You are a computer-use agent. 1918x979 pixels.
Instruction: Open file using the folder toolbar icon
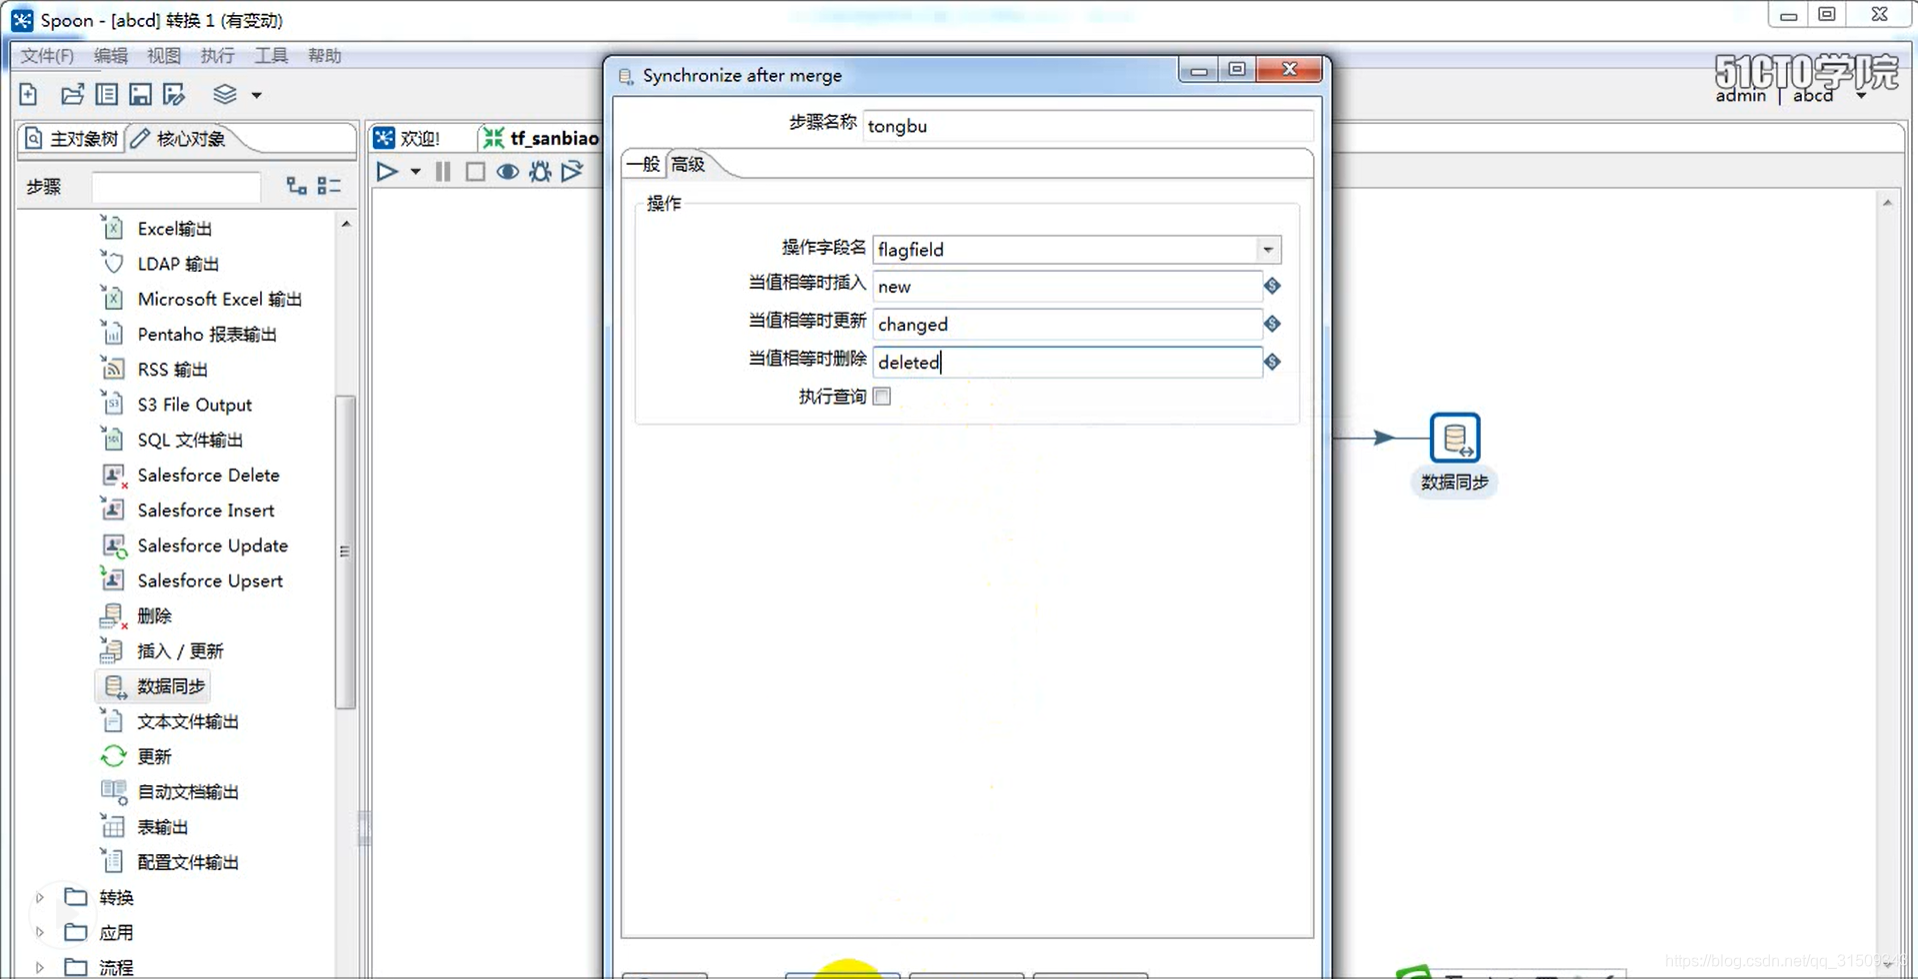(x=72, y=94)
